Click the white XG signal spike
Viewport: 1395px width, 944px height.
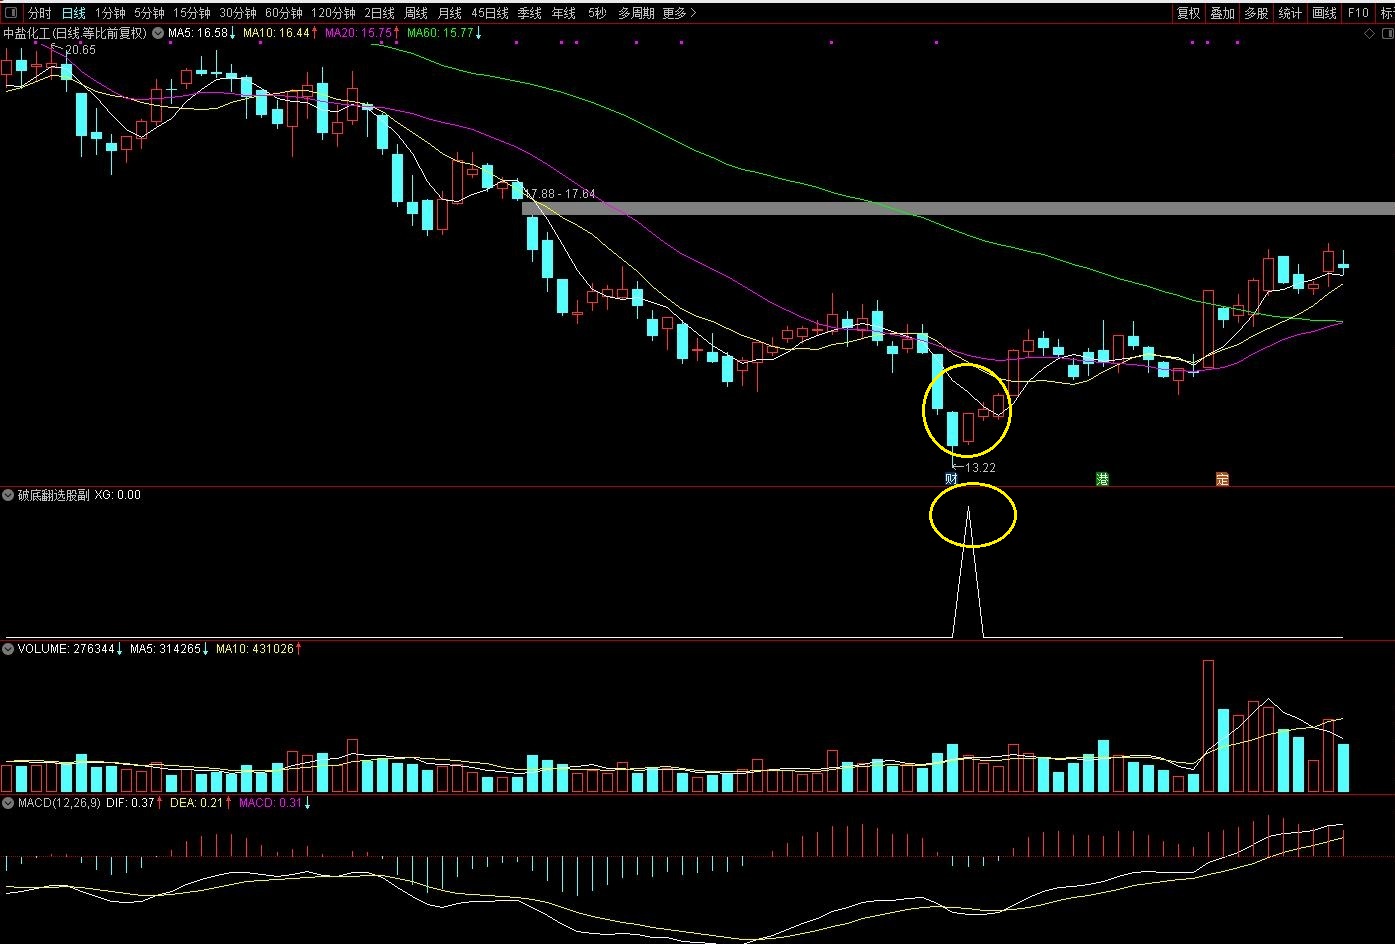tap(968, 572)
